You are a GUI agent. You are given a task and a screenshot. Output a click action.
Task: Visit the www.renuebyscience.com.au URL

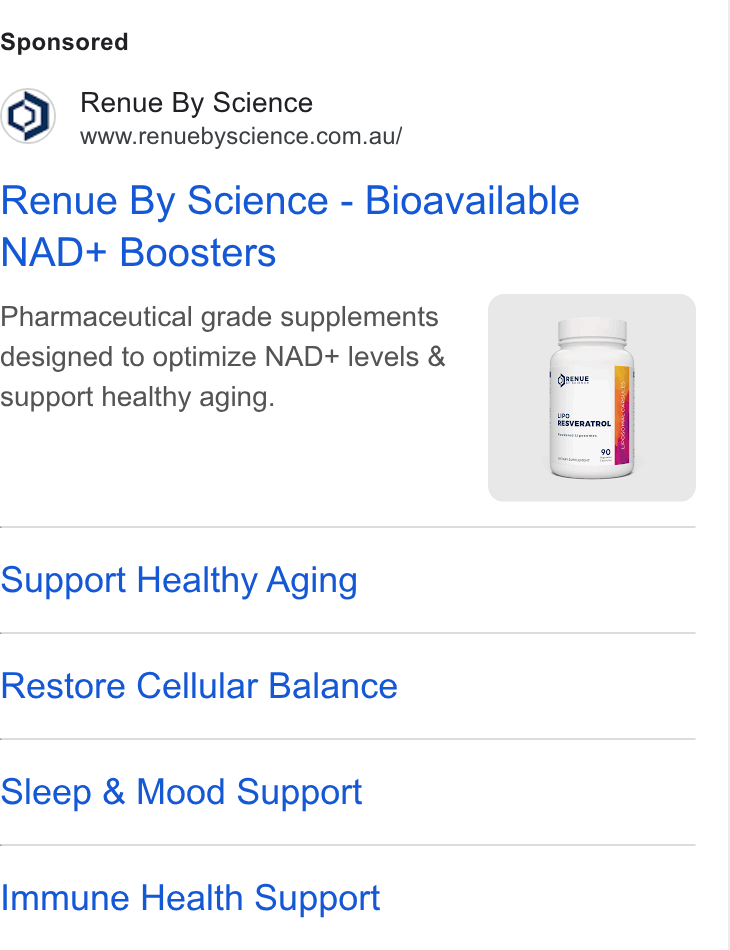tap(241, 136)
